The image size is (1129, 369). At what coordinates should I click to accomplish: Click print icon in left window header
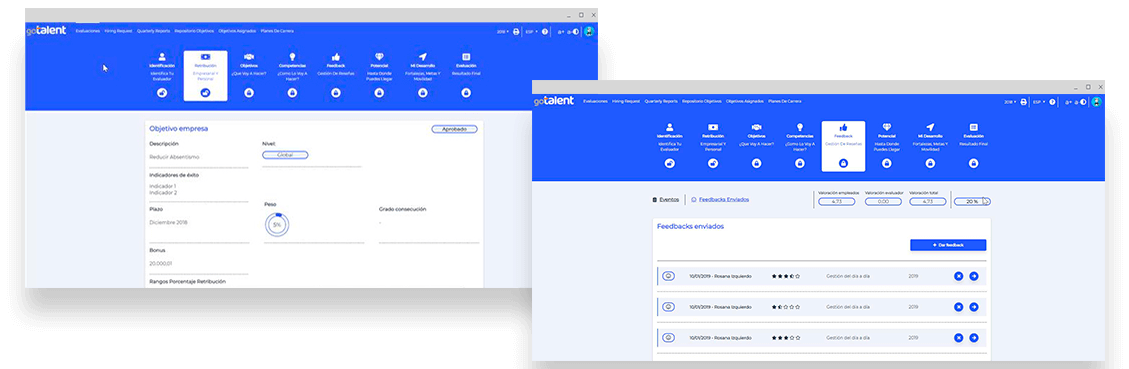[516, 32]
